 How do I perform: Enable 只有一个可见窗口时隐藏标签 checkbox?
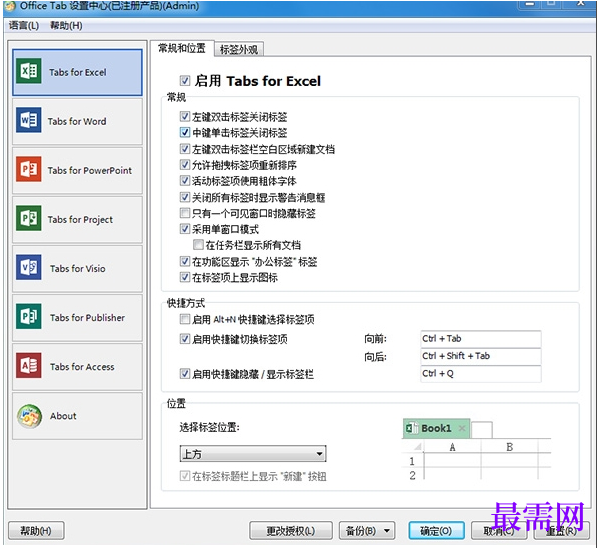tap(185, 213)
